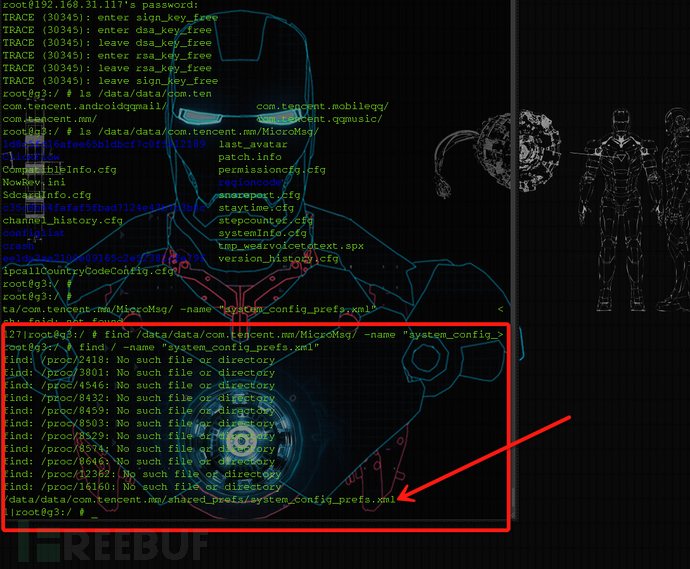The width and height of the screenshot is (690, 569).
Task: Click the com.tencent.qqmusic/ directory name
Action: pyautogui.click(x=322, y=119)
